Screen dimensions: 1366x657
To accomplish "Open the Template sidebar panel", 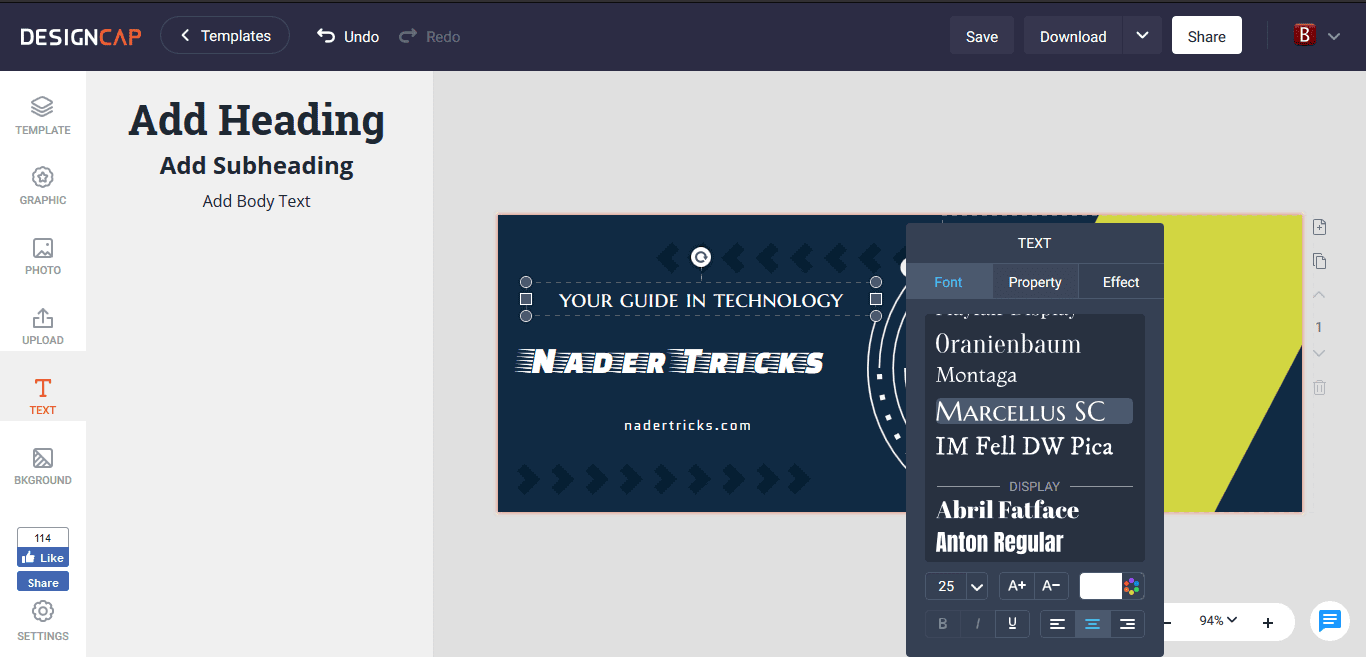I will pyautogui.click(x=43, y=116).
